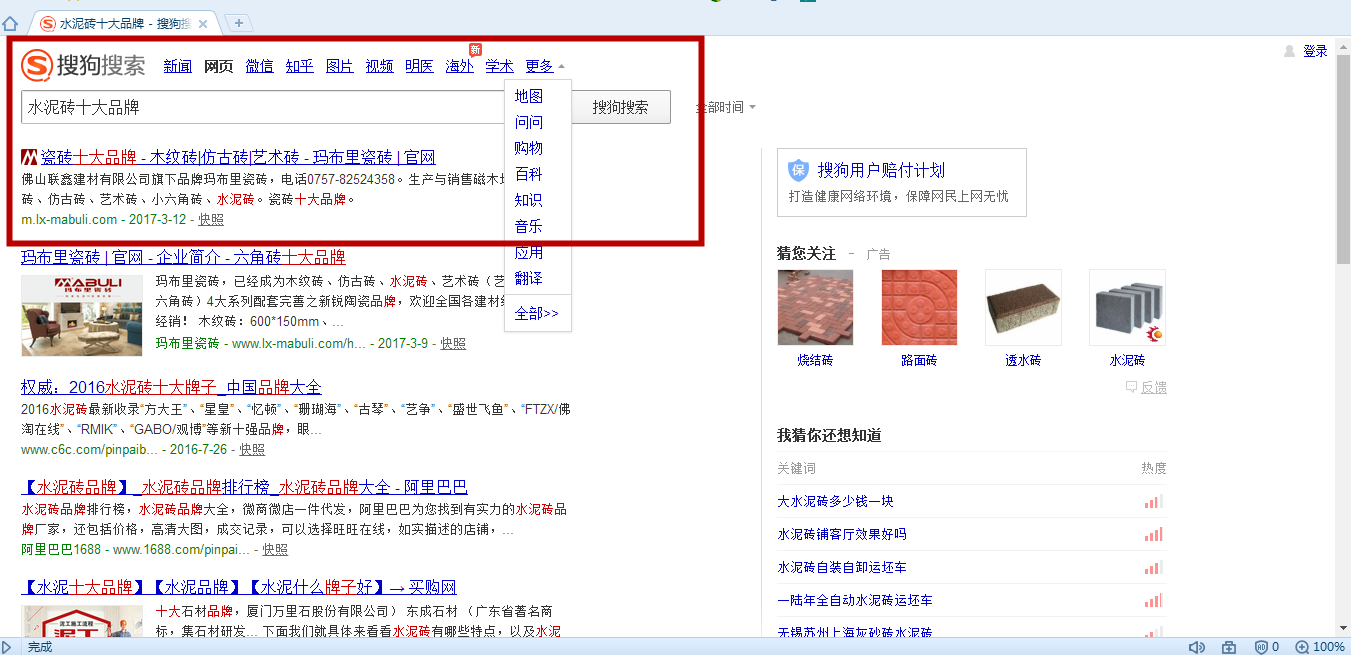Switch to the 微信 search tab
Image resolution: width=1351 pixels, height=655 pixels.
pos(259,66)
